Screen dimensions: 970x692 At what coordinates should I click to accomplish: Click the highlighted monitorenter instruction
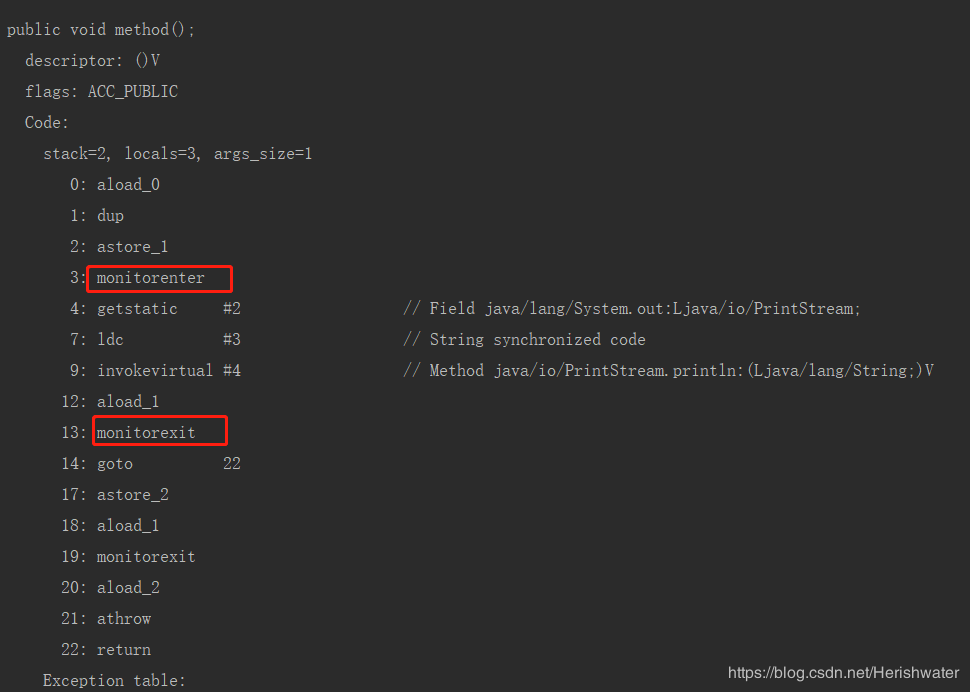pos(151,278)
